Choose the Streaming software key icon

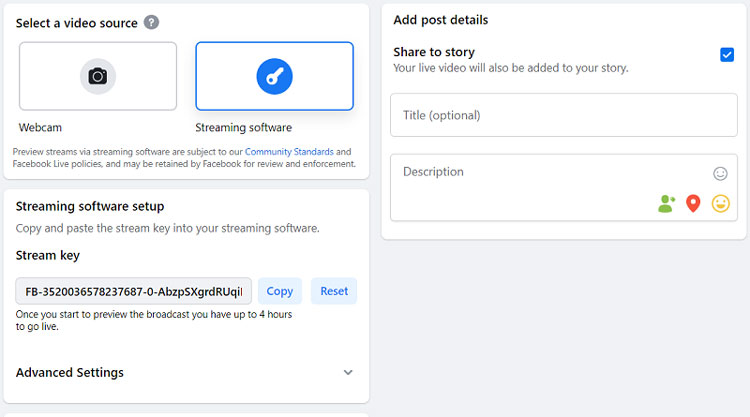click(274, 76)
